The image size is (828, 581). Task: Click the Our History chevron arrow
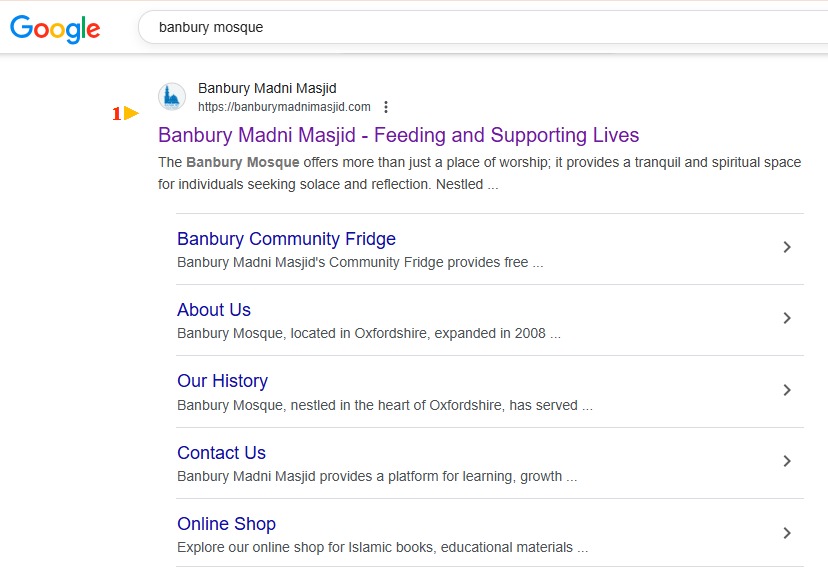[x=787, y=390]
